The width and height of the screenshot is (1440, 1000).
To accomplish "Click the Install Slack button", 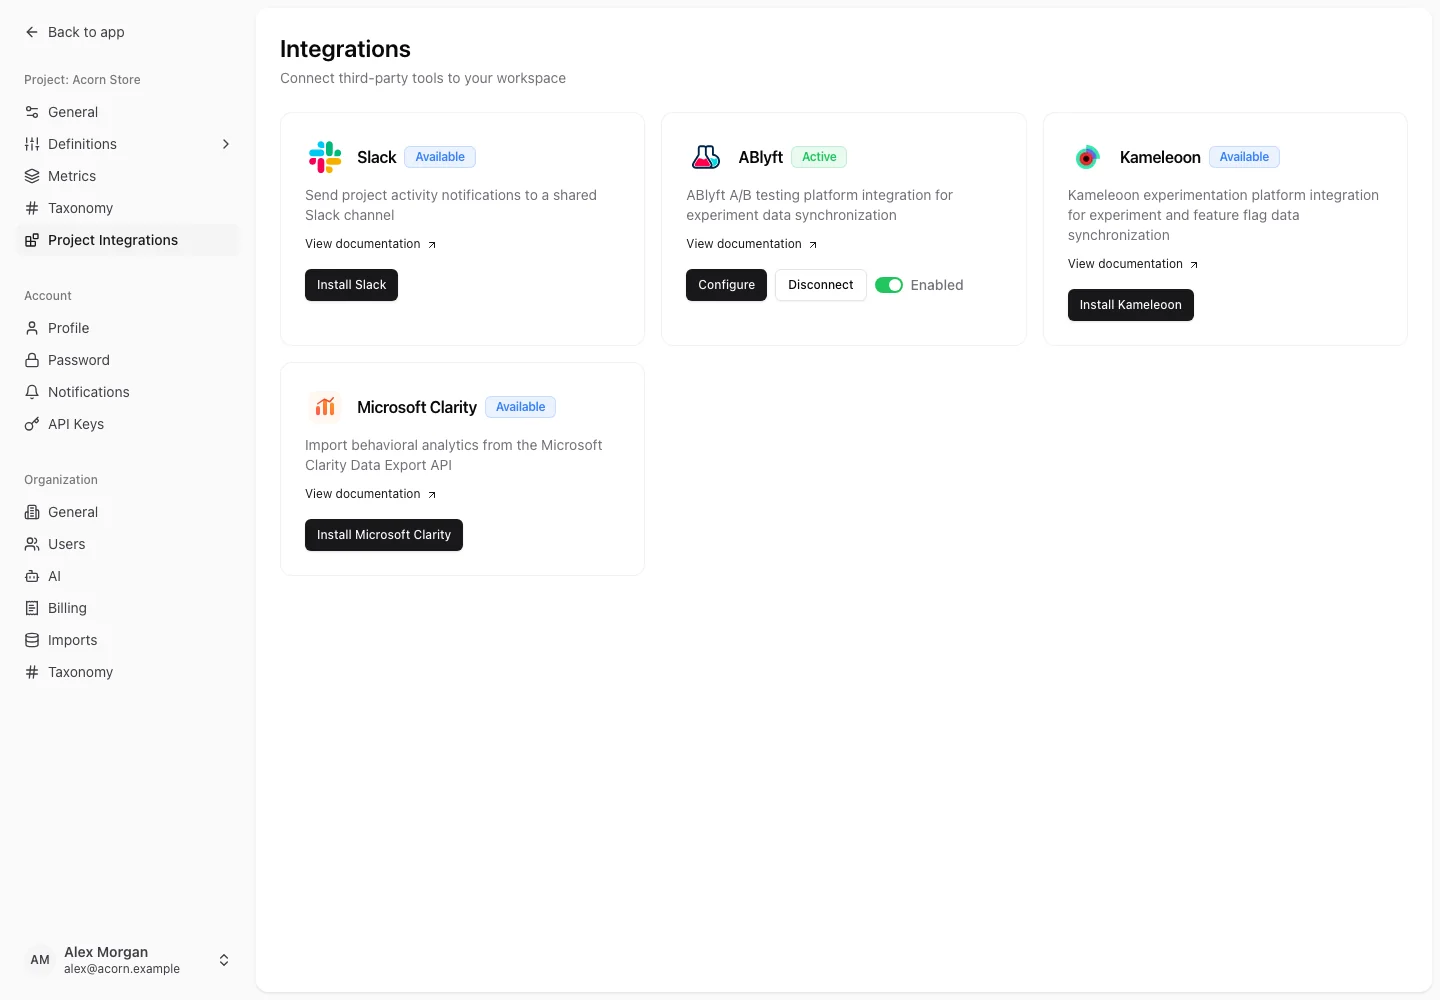I will coord(351,285).
